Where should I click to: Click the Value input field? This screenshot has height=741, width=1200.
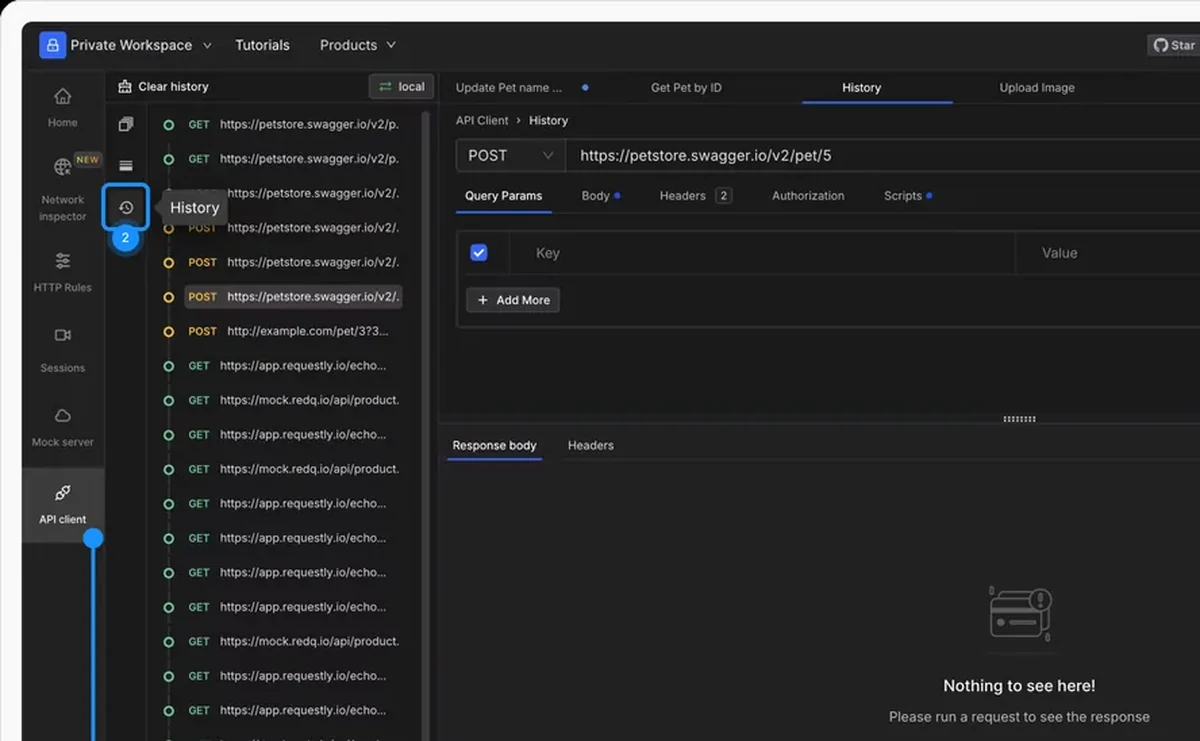[1108, 253]
